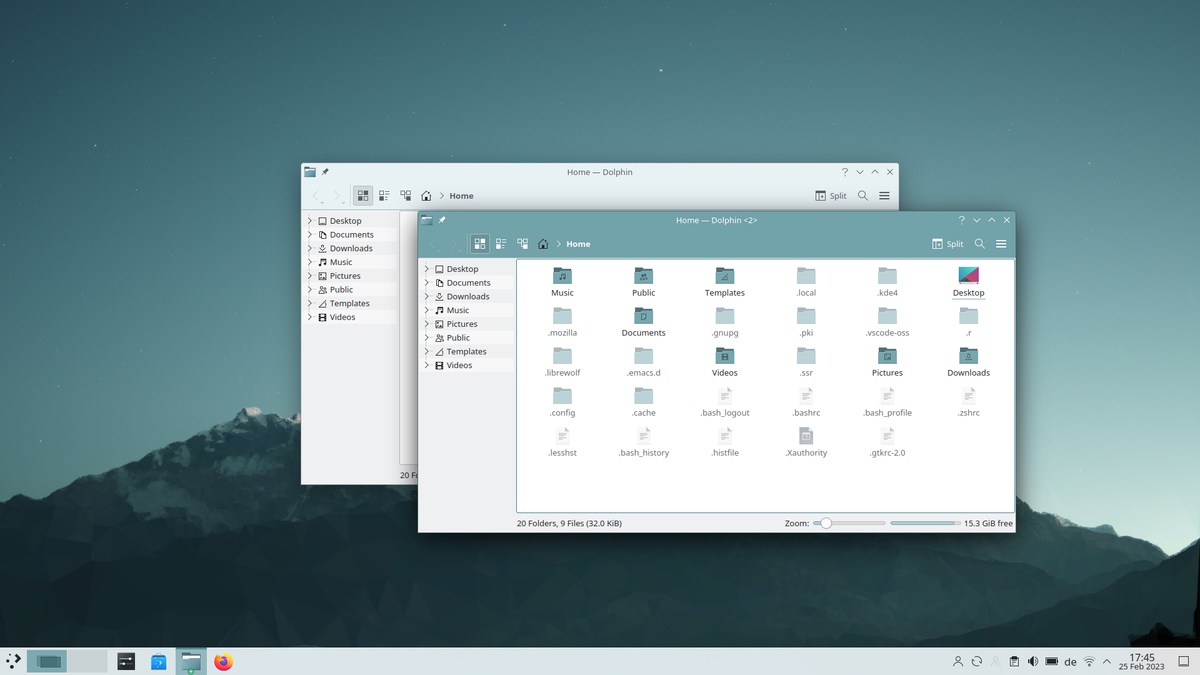Show hidden system tray icons arrow

click(1108, 662)
